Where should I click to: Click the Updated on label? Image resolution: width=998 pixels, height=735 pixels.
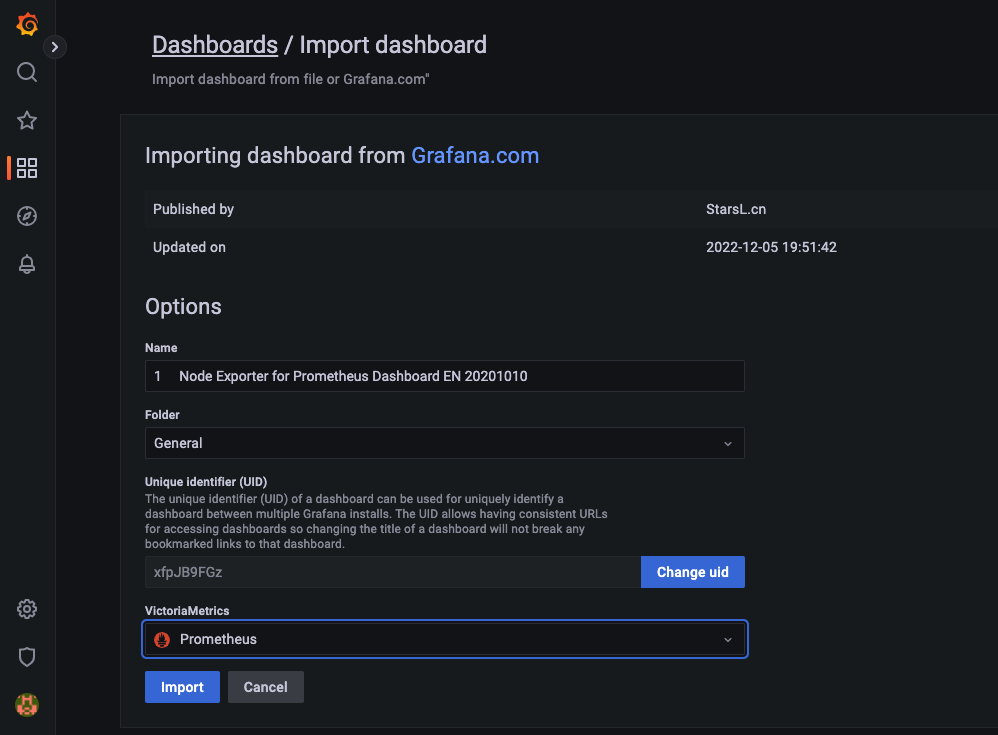click(189, 248)
